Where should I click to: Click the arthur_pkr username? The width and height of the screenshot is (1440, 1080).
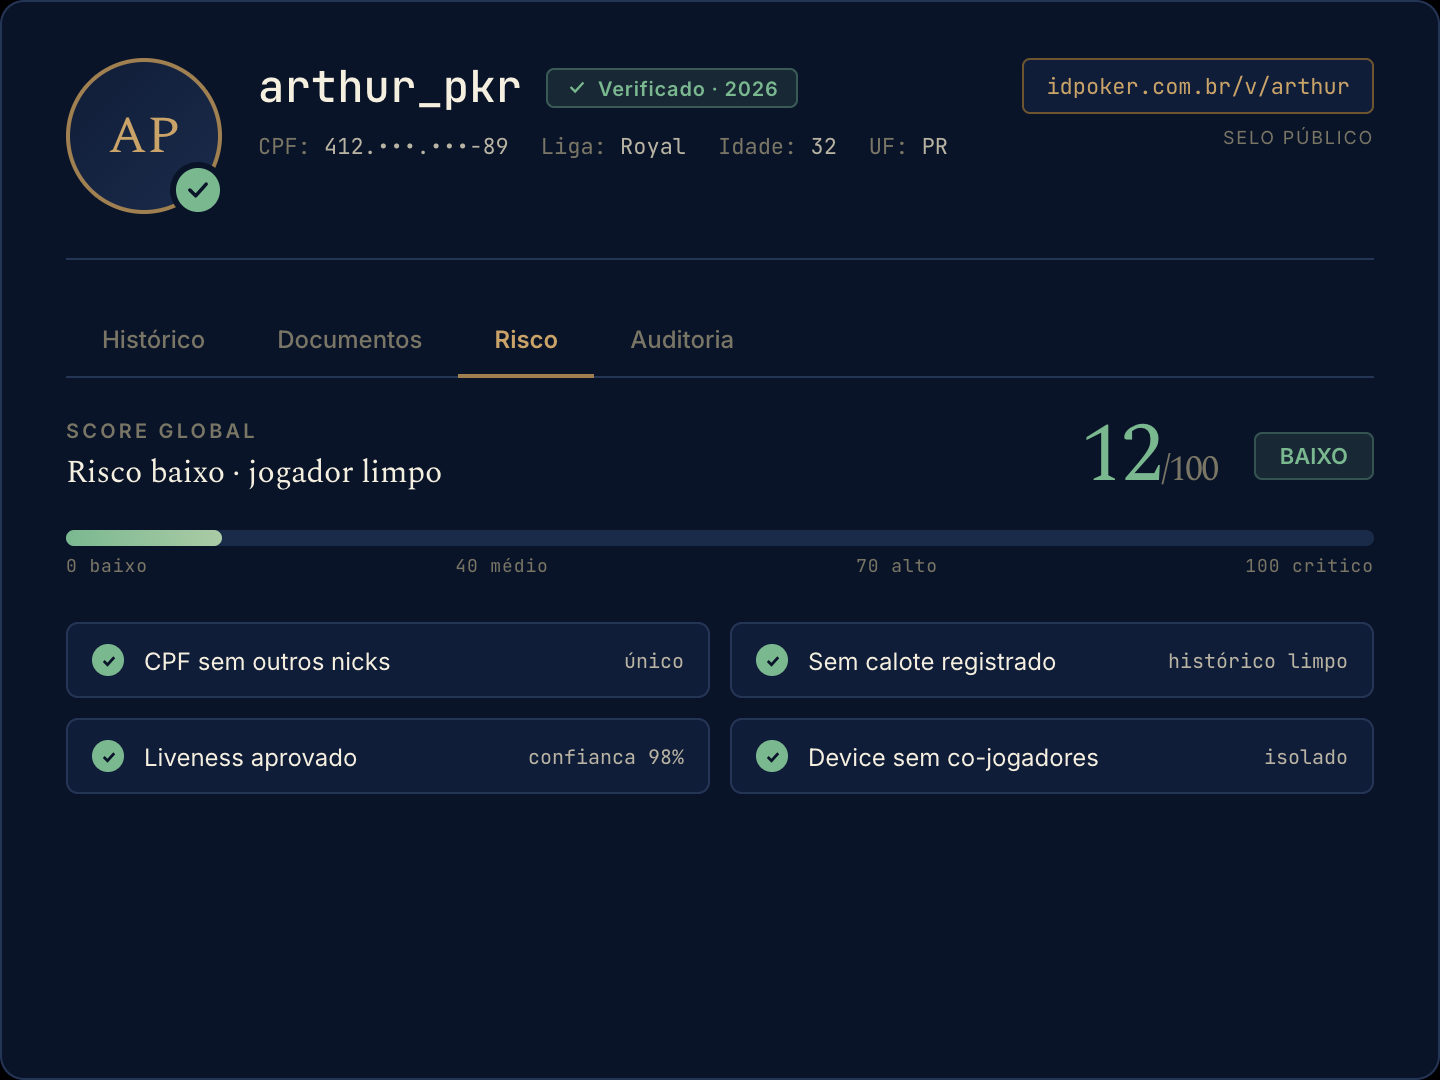tap(390, 88)
